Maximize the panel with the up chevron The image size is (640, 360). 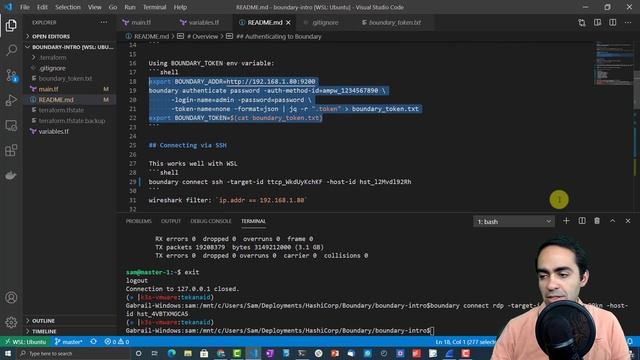[x=613, y=221]
